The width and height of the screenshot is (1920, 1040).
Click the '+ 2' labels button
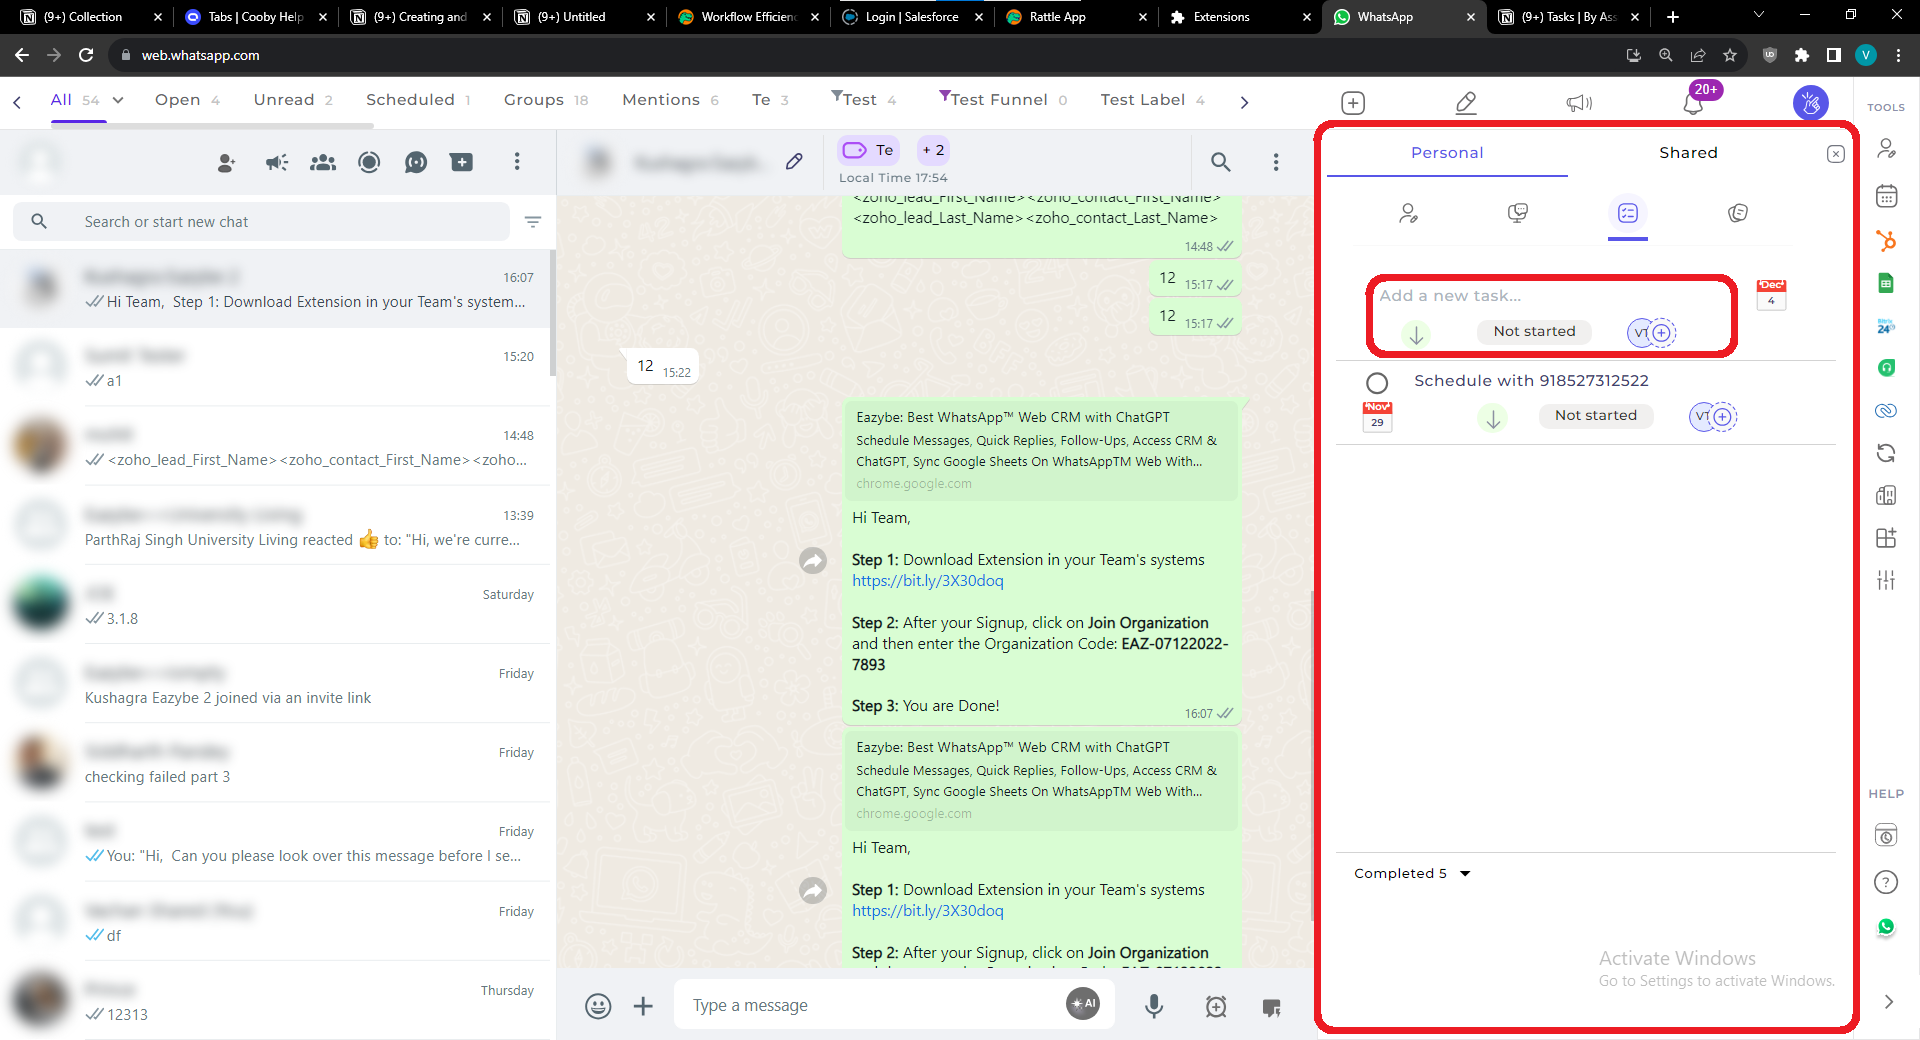(933, 150)
